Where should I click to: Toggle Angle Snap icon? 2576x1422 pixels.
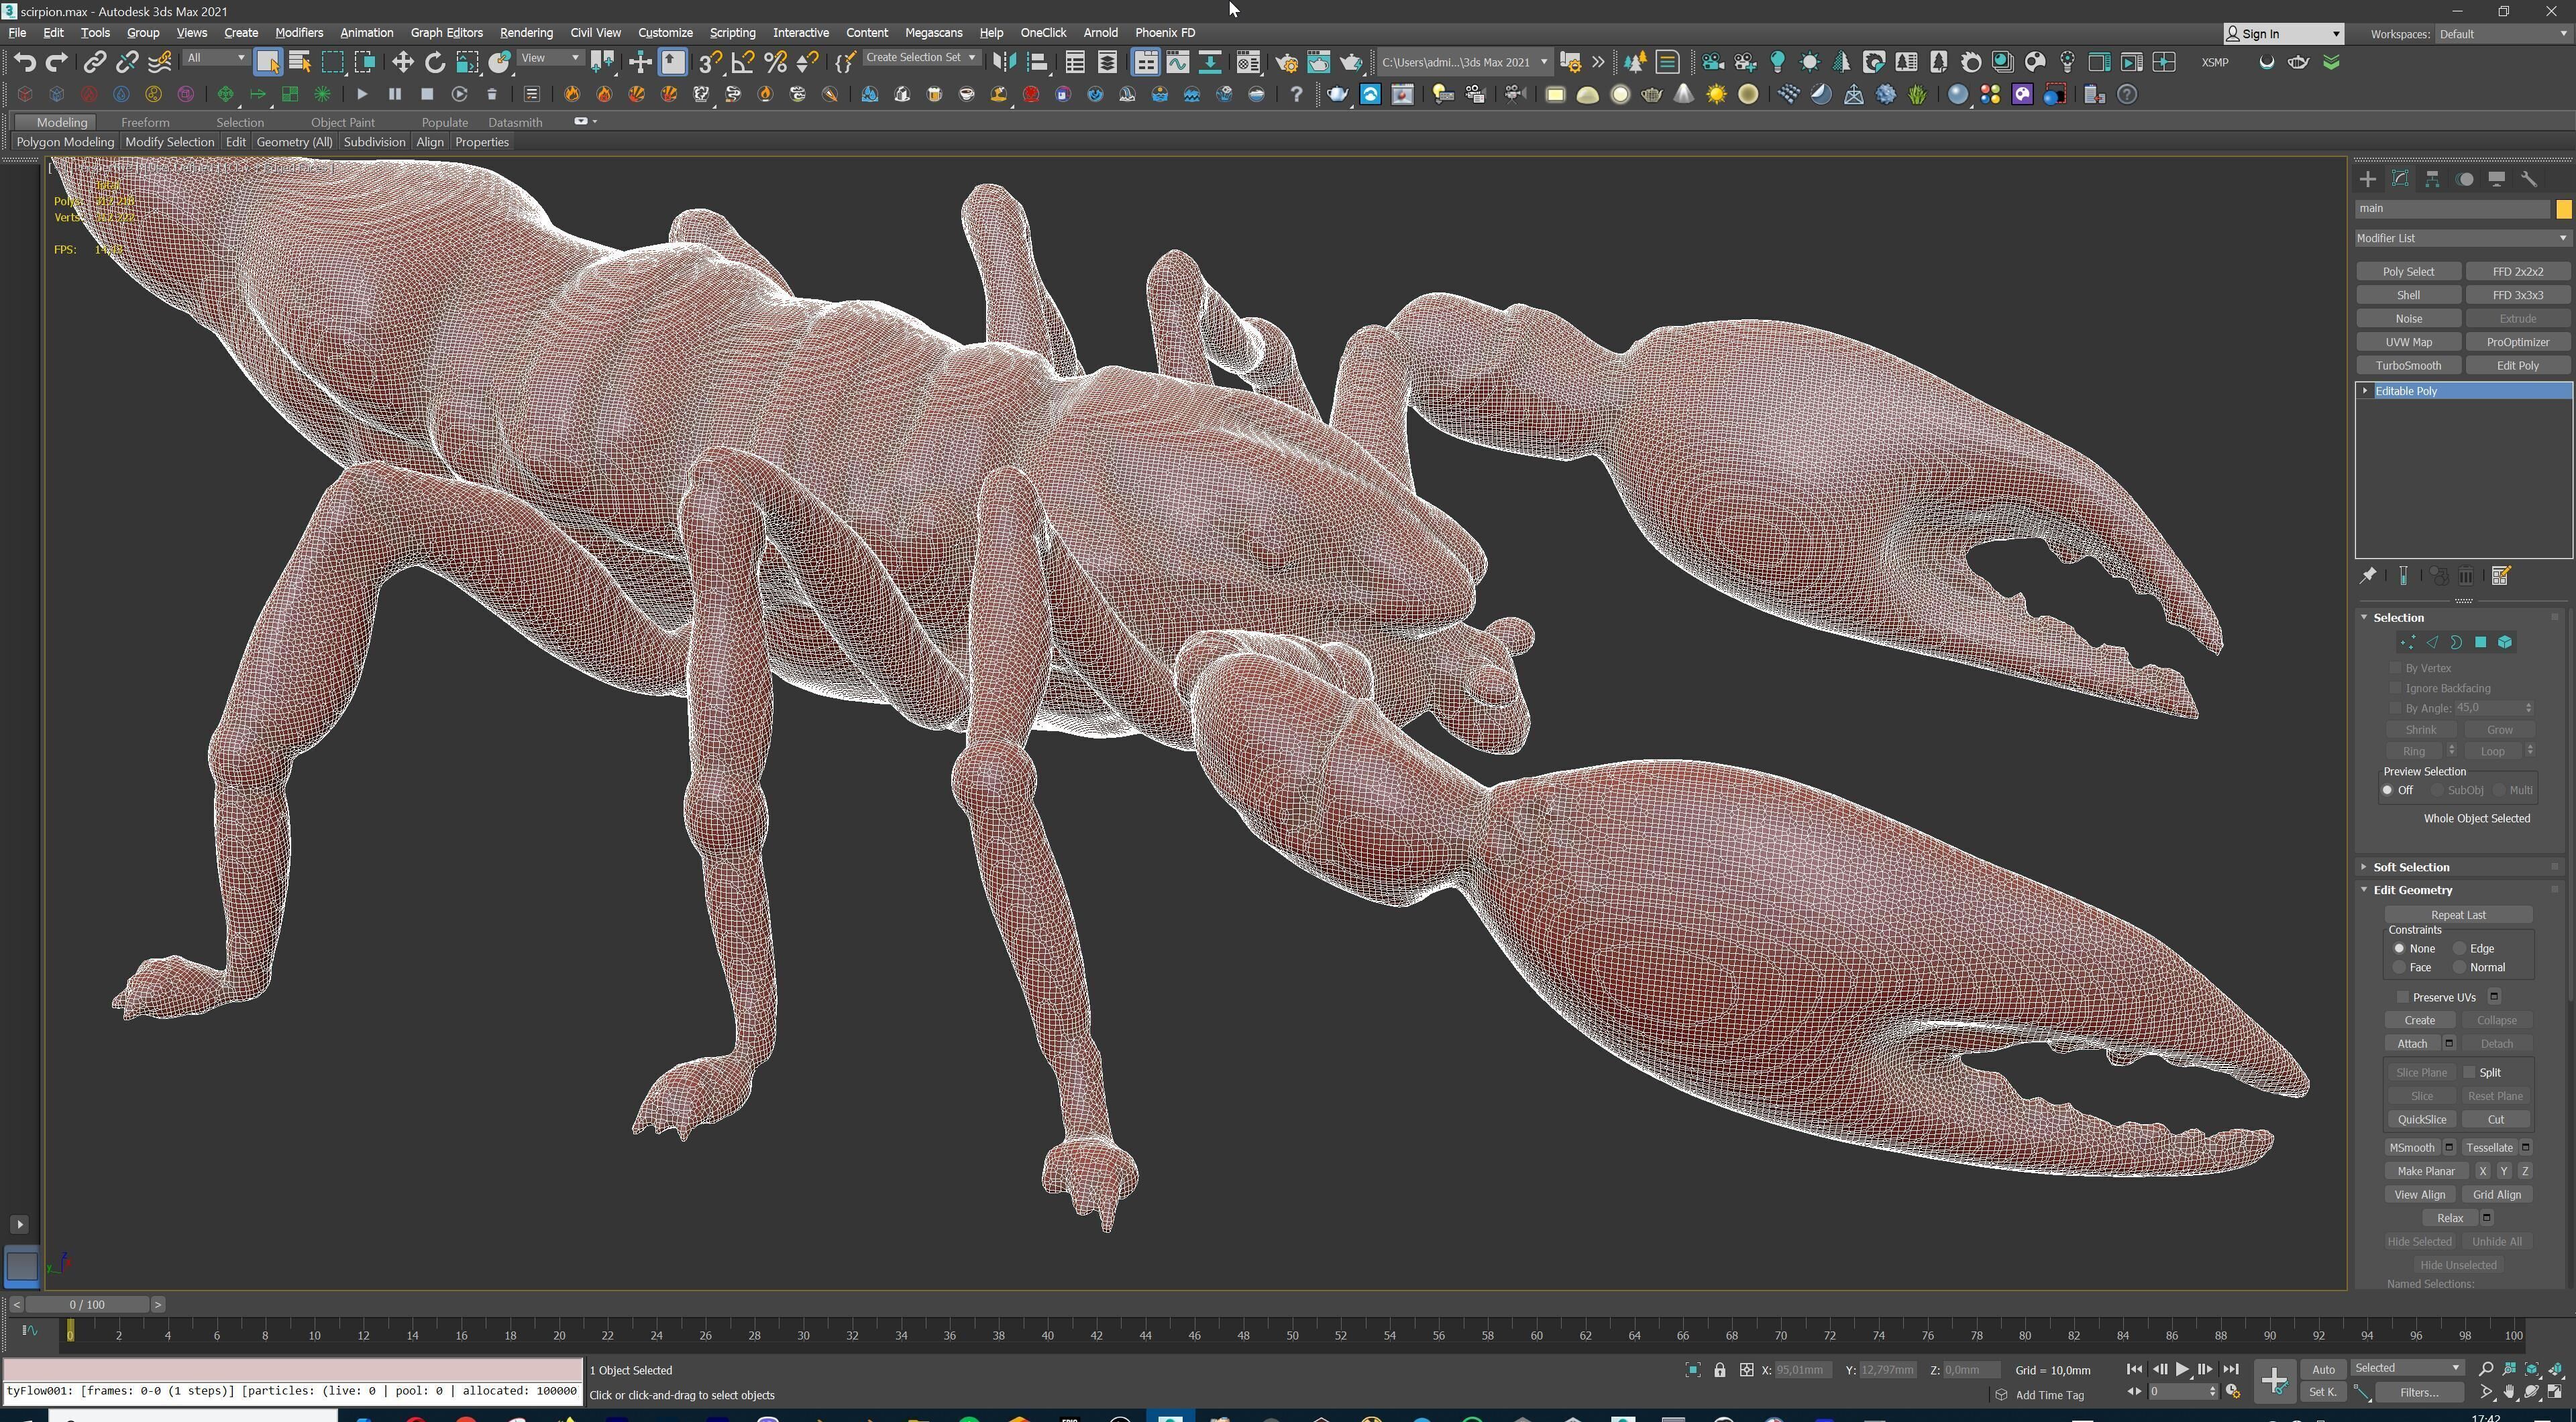click(x=743, y=62)
